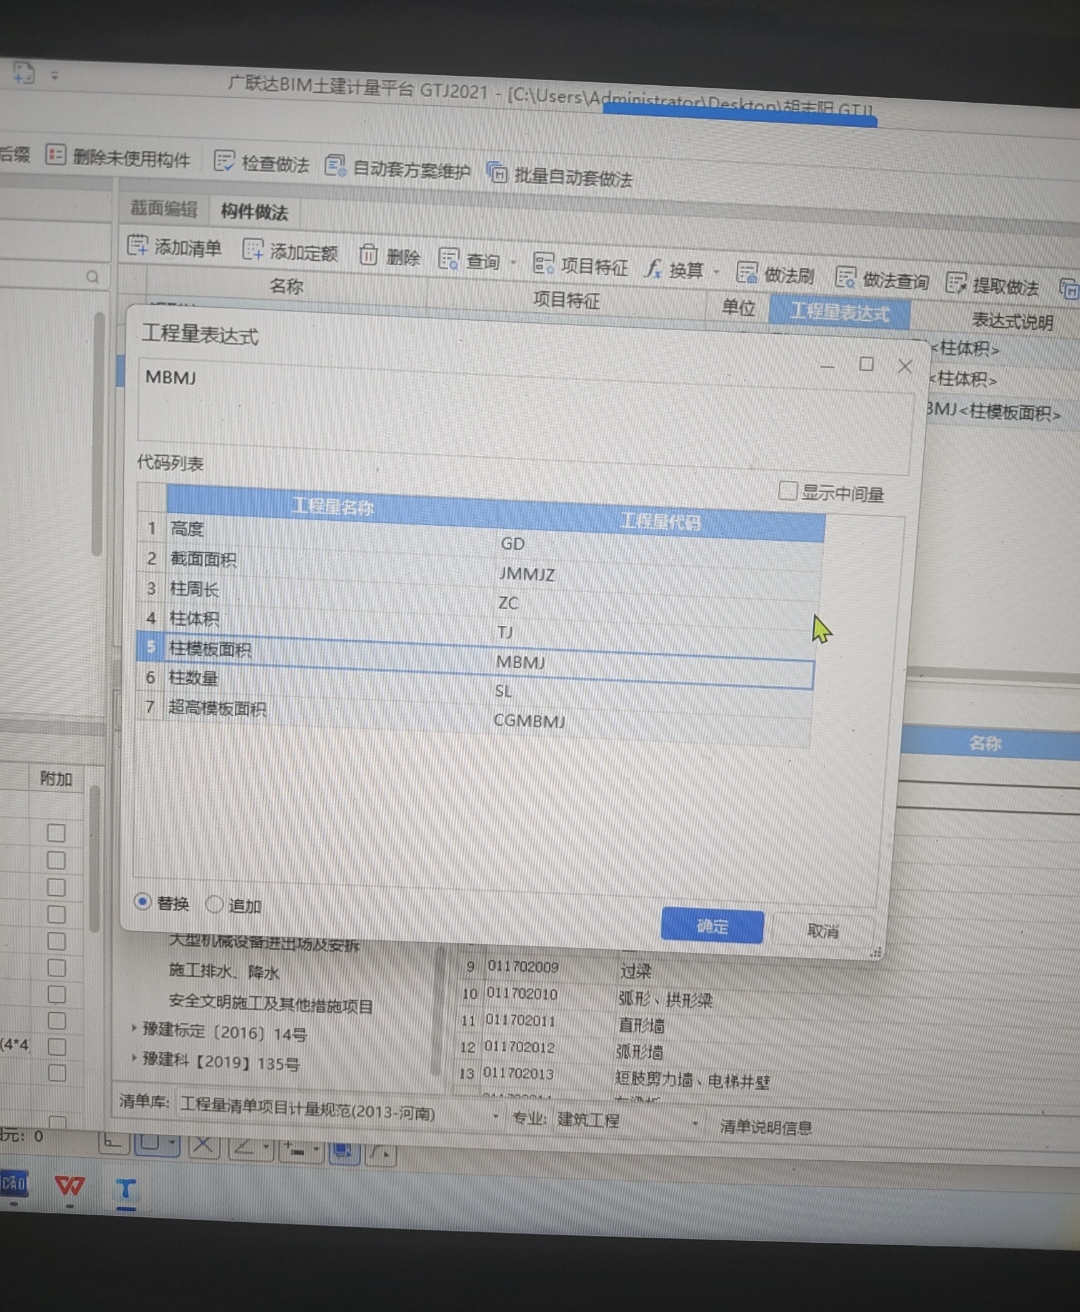Tick the fourth checkbox under 附加 column
Image resolution: width=1080 pixels, height=1312 pixels.
pos(56,914)
